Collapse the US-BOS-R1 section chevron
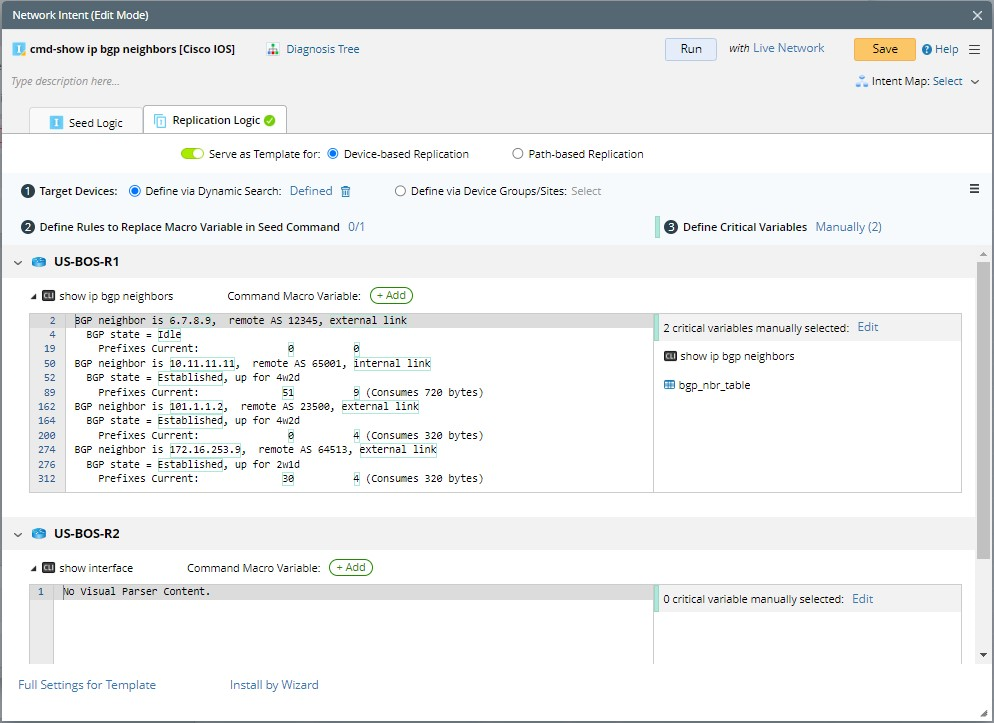 click(x=18, y=262)
